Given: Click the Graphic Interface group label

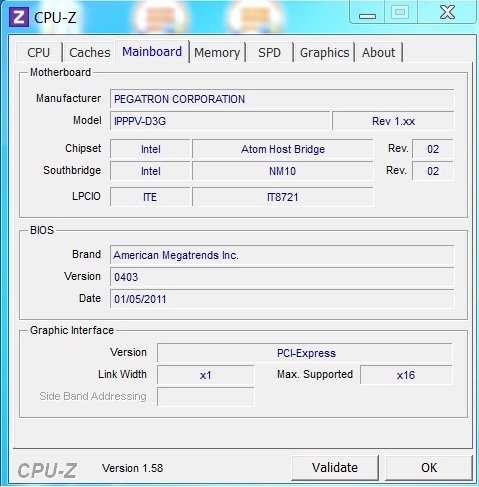Looking at the screenshot, I should point(72,330).
